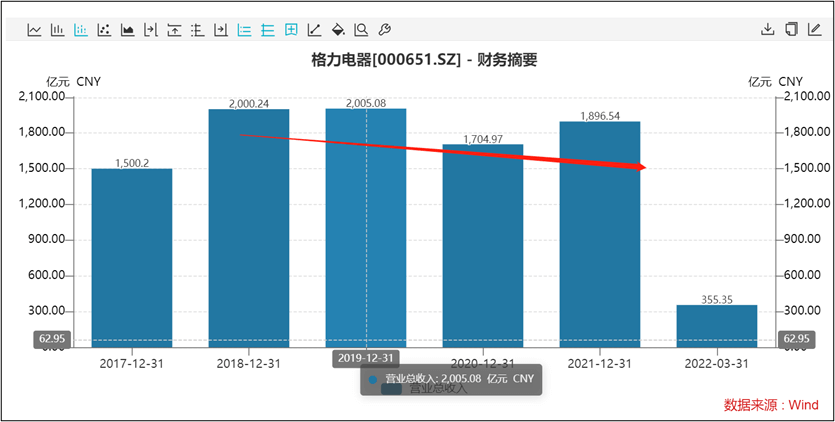Toggle the 营业总收入 legend series
835x422 pixels.
point(438,389)
